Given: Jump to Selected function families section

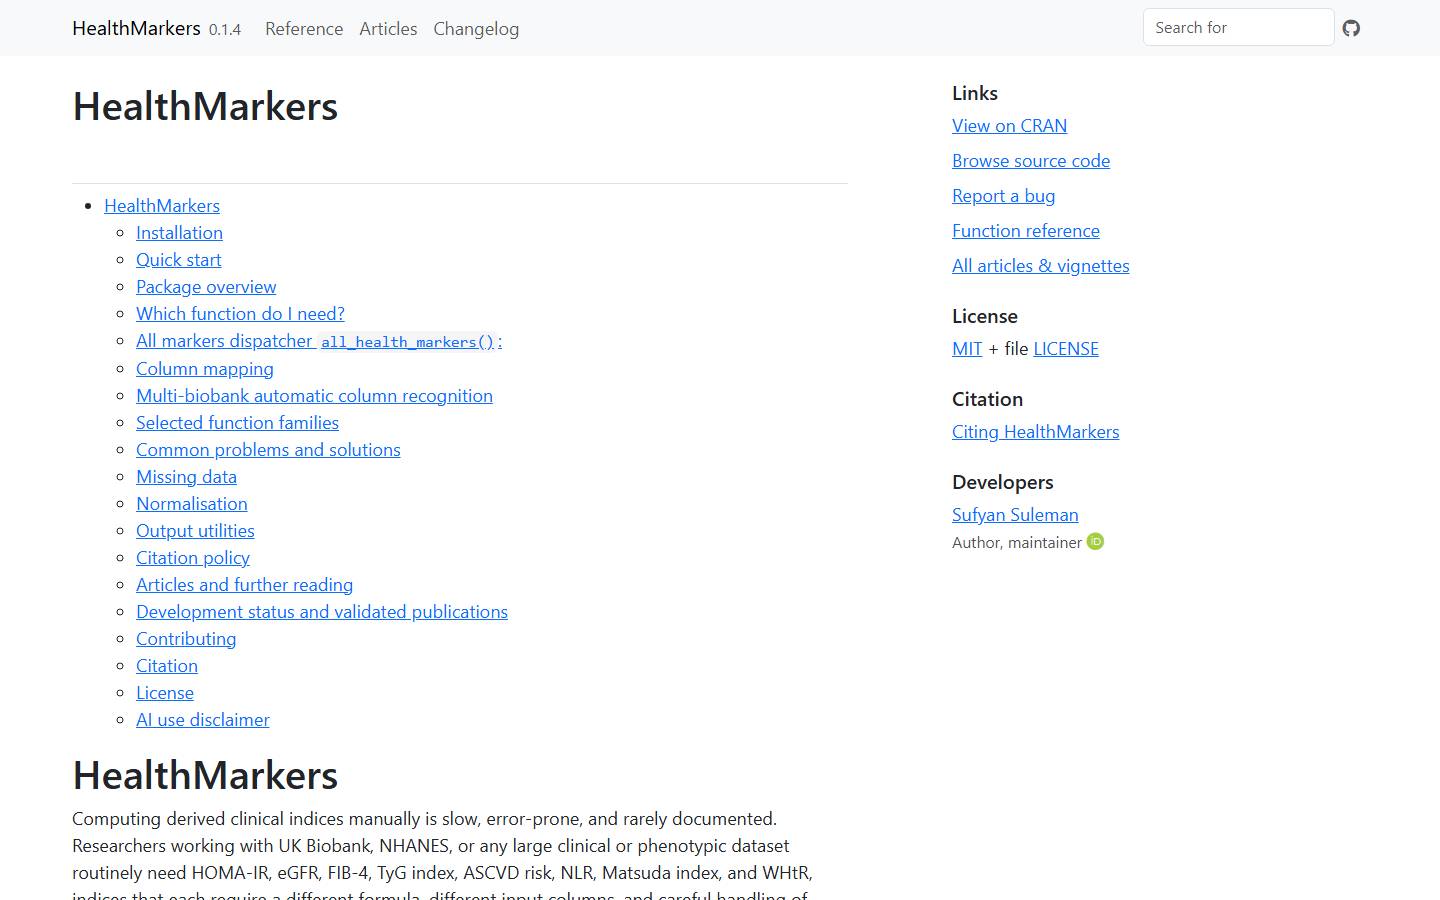Looking at the screenshot, I should tap(237, 423).
